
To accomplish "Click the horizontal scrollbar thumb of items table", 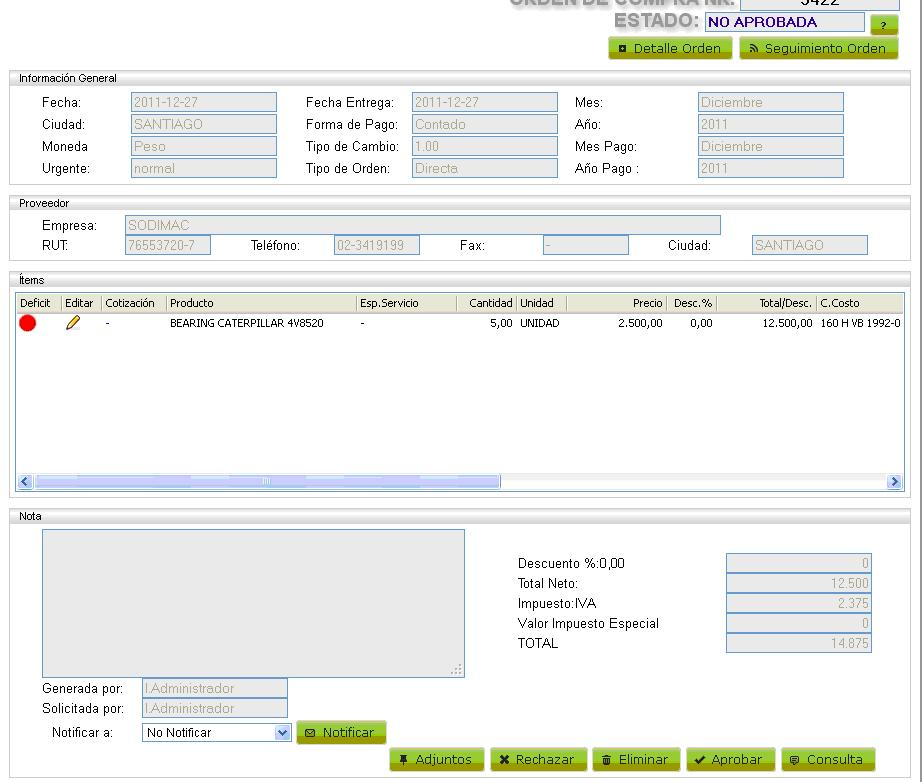I will pos(267,482).
